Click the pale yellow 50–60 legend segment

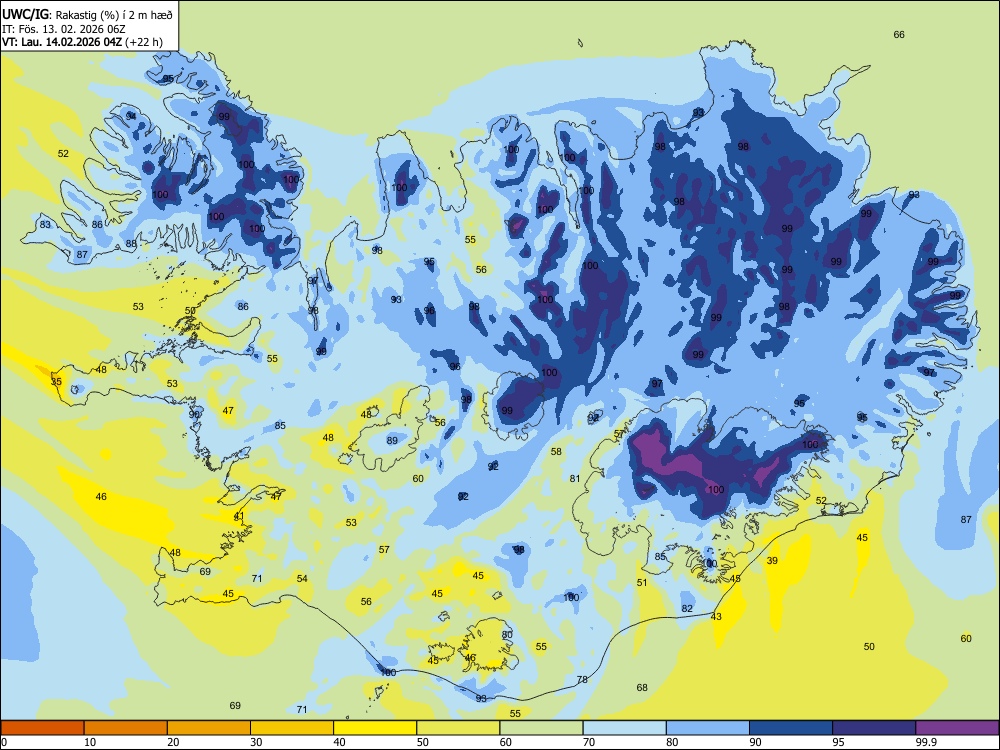458,728
